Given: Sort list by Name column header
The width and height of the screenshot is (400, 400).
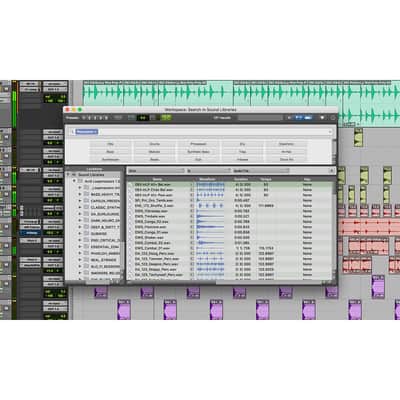Looking at the screenshot, I should pyautogui.click(x=157, y=179).
